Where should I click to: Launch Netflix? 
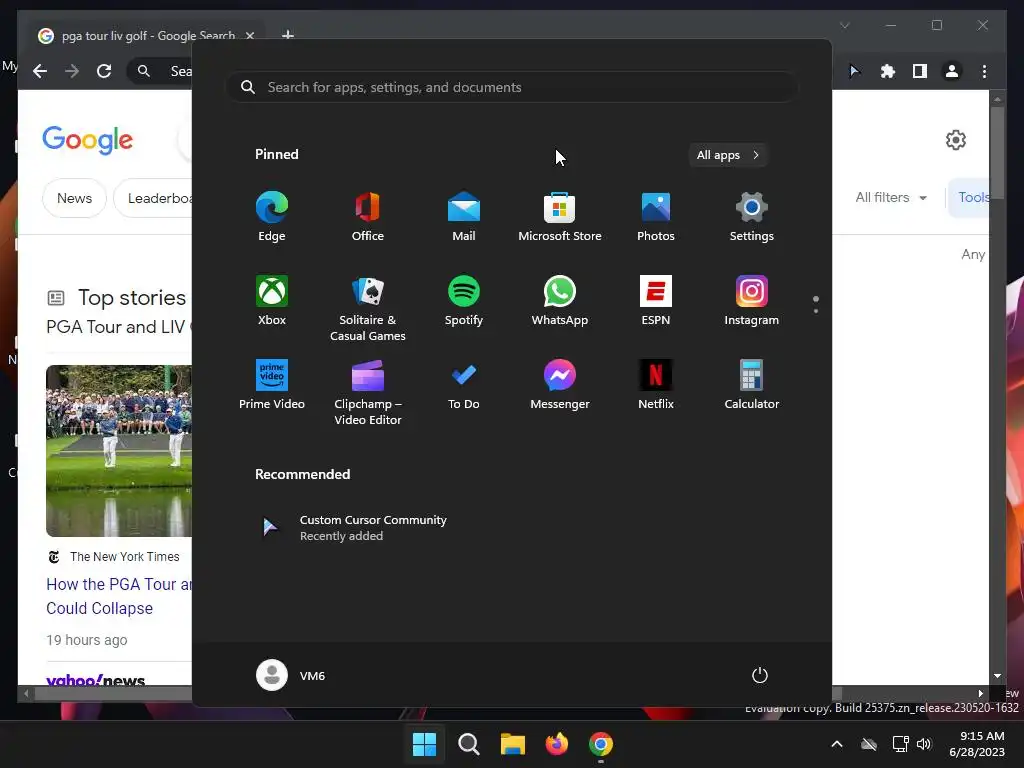click(656, 385)
